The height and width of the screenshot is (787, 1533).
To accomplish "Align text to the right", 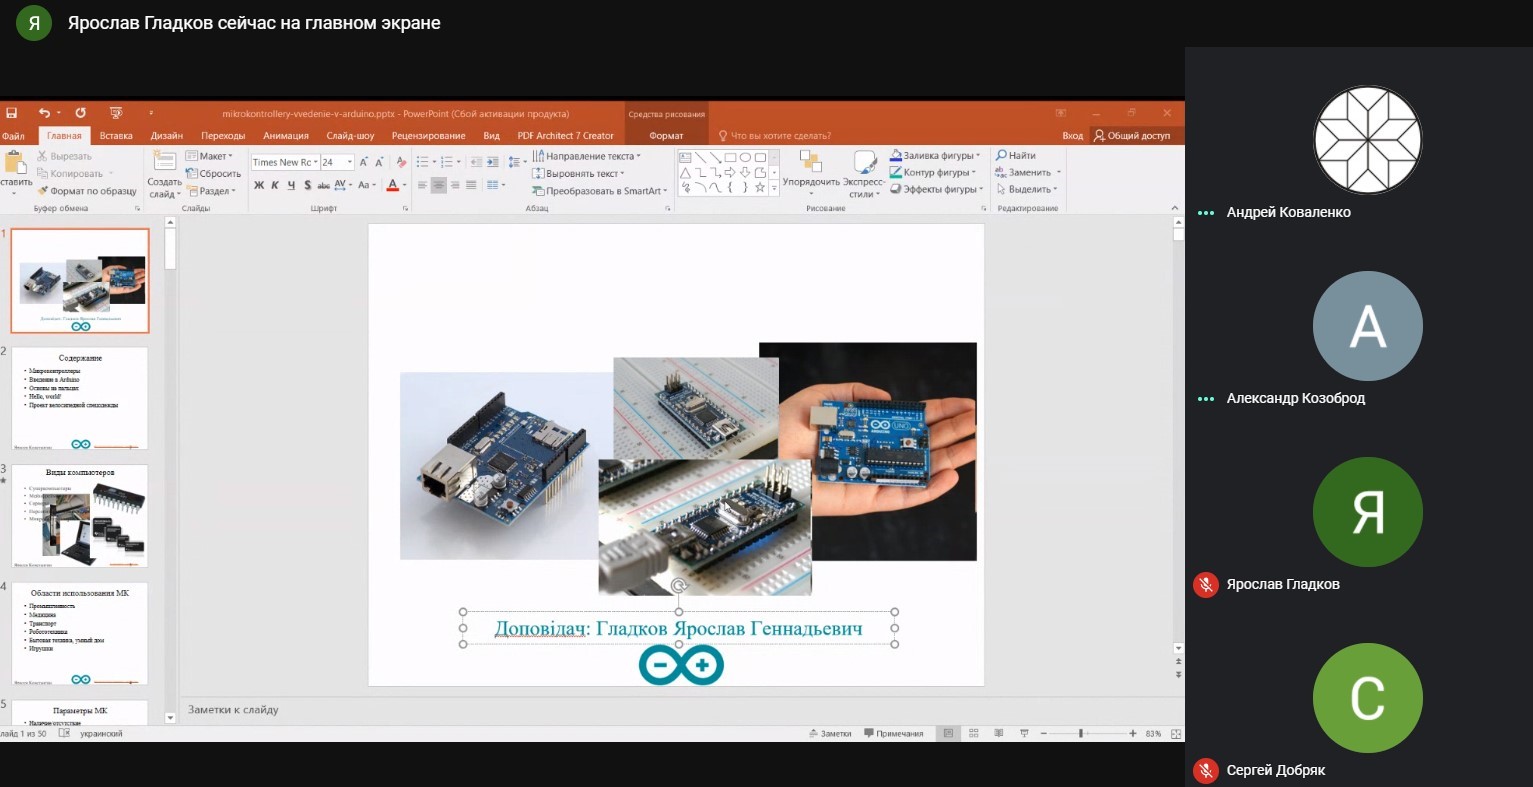I will point(455,185).
